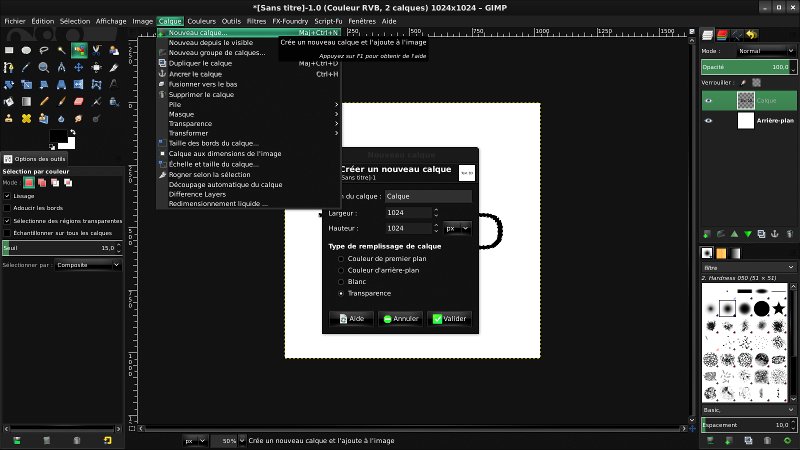Enable Adoucir les bords checkbox

click(x=7, y=208)
